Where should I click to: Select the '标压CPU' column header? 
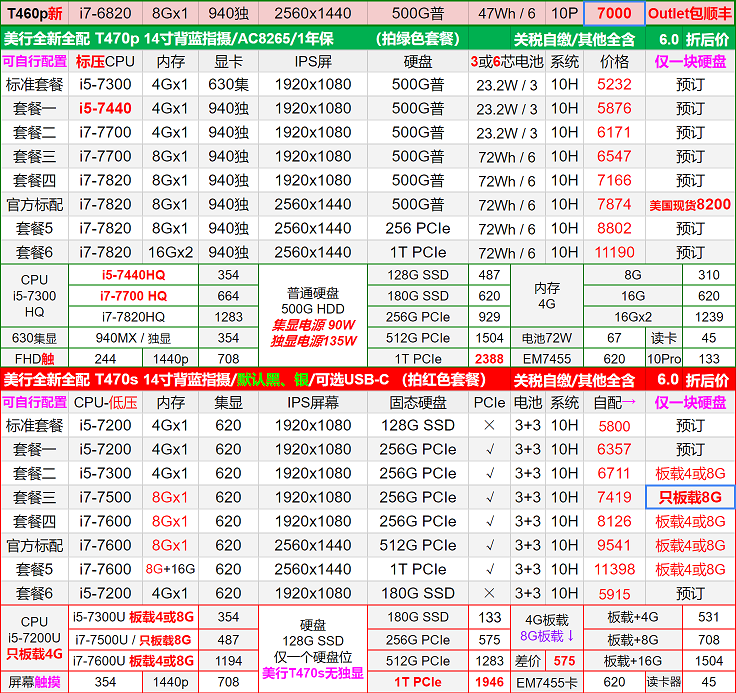coord(105,62)
